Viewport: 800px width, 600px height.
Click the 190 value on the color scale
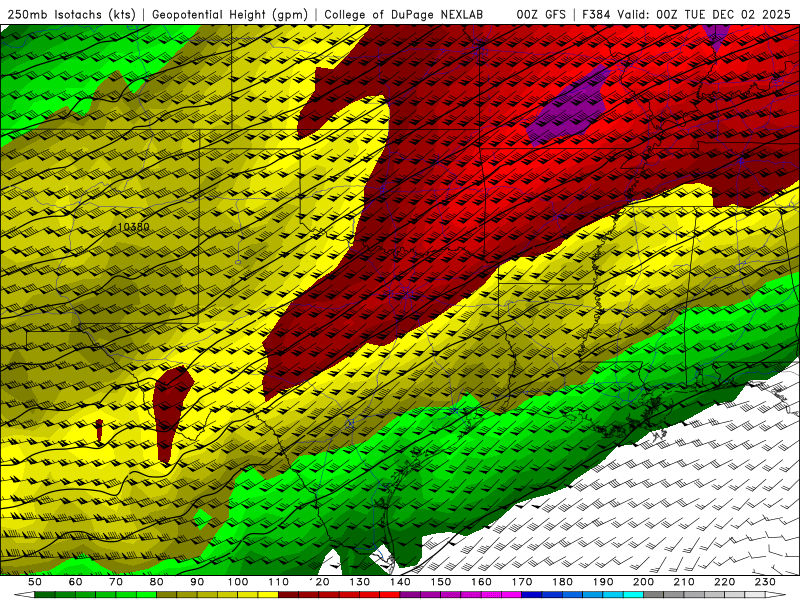pyautogui.click(x=603, y=582)
